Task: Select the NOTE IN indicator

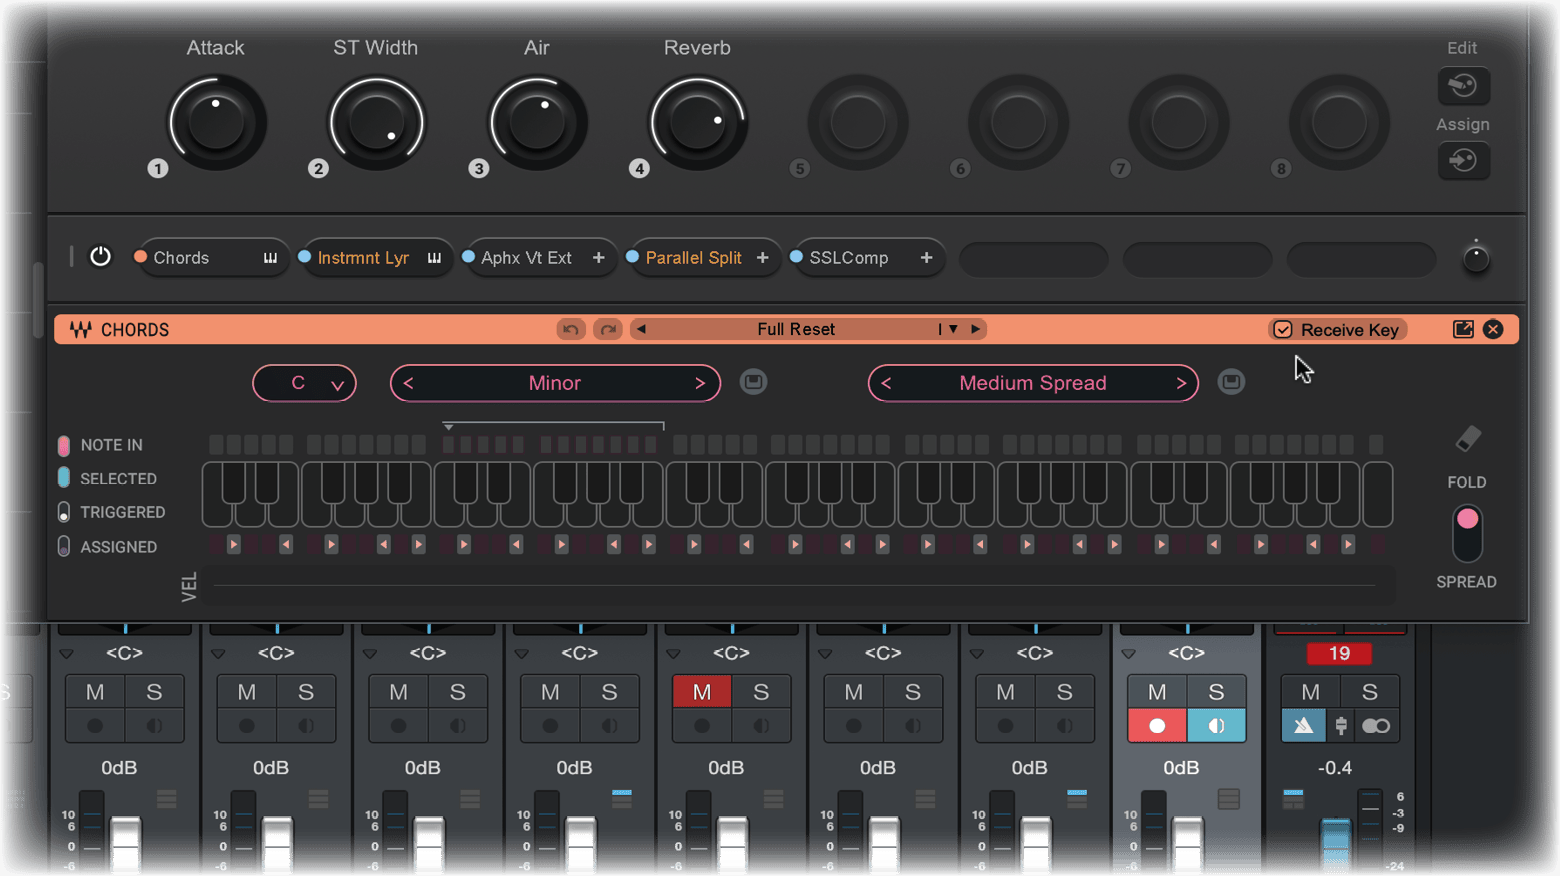Action: pyautogui.click(x=64, y=445)
